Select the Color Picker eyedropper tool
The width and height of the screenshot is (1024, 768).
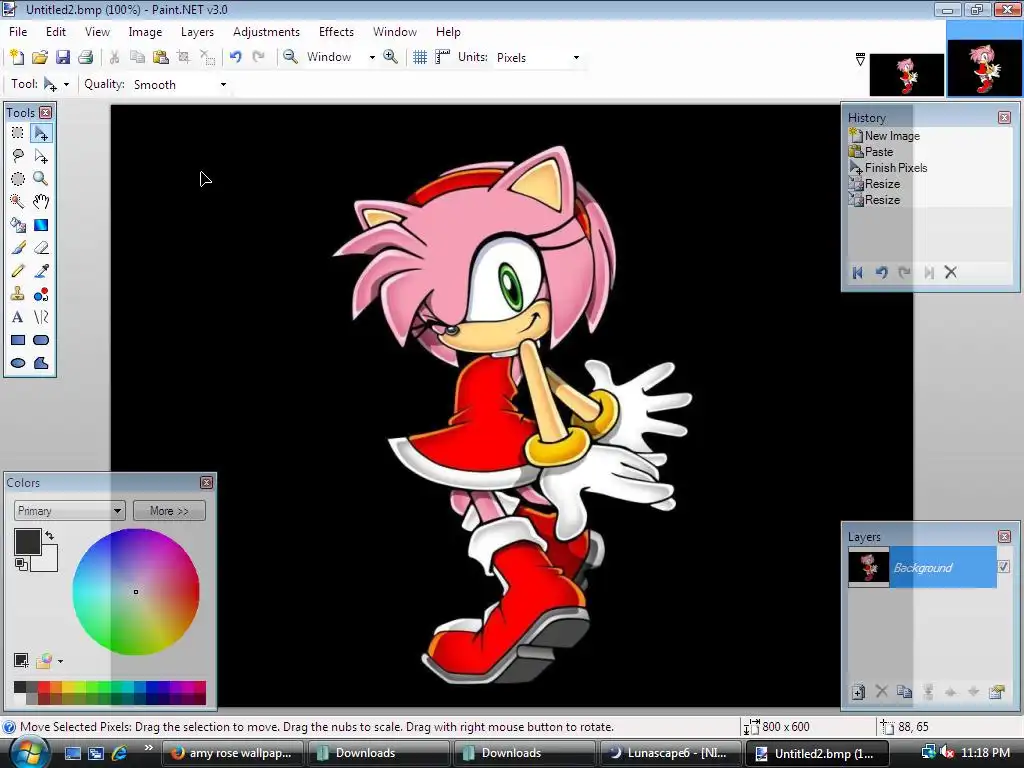(41, 271)
